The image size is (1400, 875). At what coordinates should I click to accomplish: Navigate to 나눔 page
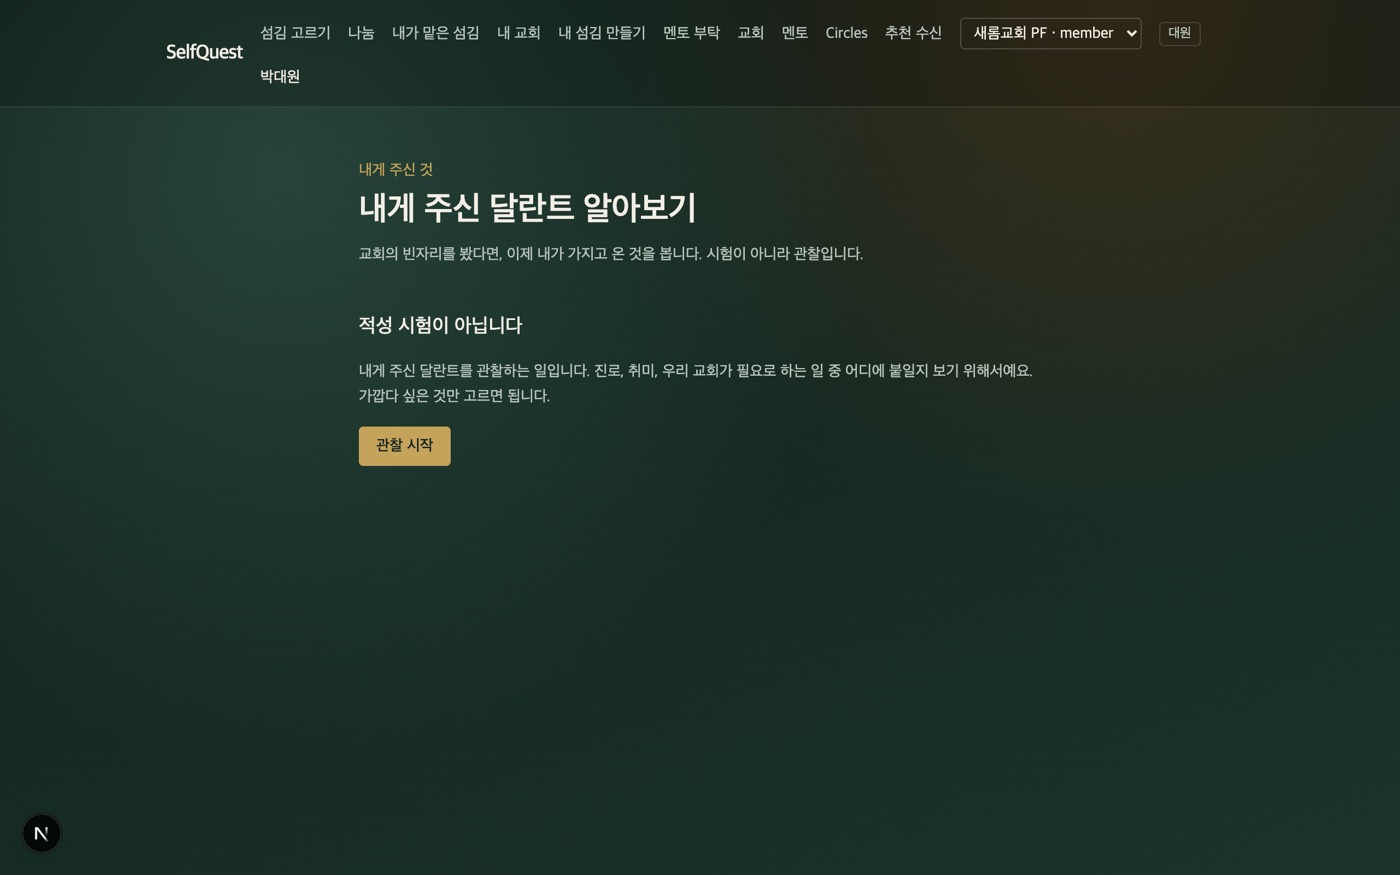tap(361, 33)
